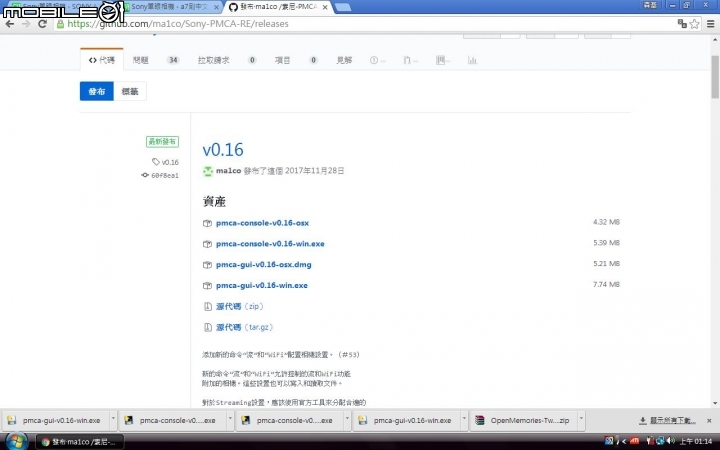This screenshot has height=450, width=720.
Task: Click the package icon beside pmca-gui-v0.16-osx.dmg
Action: coord(207,265)
